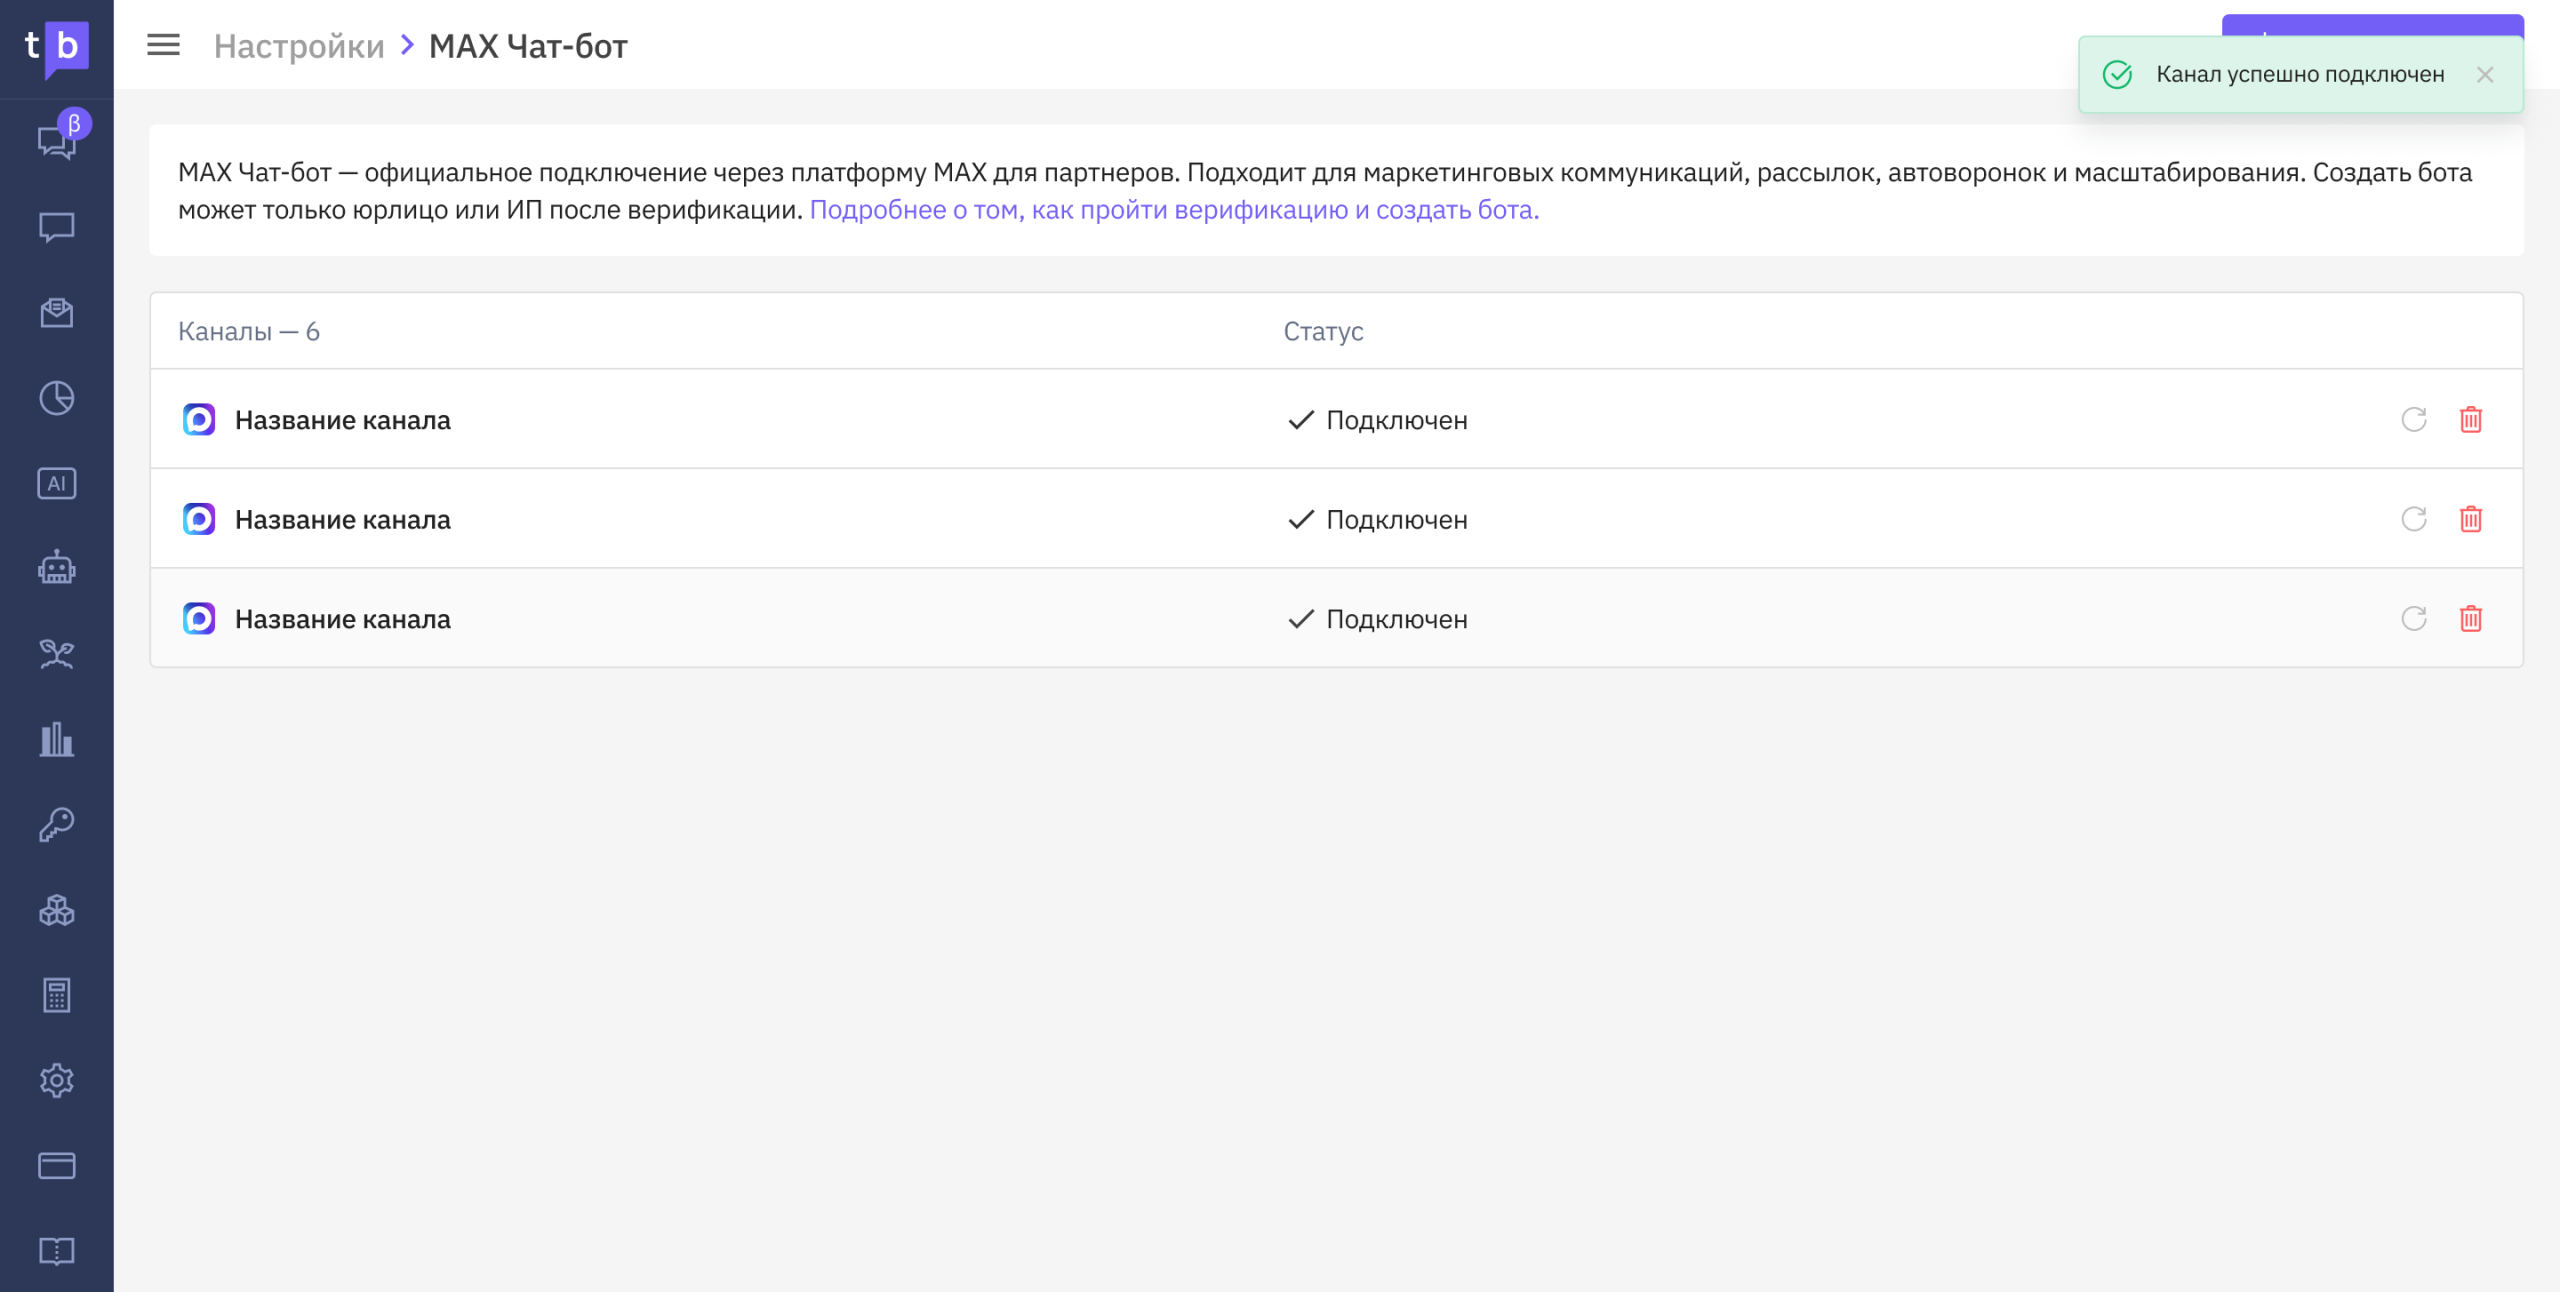The width and height of the screenshot is (2560, 1292).
Task: Delete the first channel with trash icon
Action: click(x=2470, y=420)
